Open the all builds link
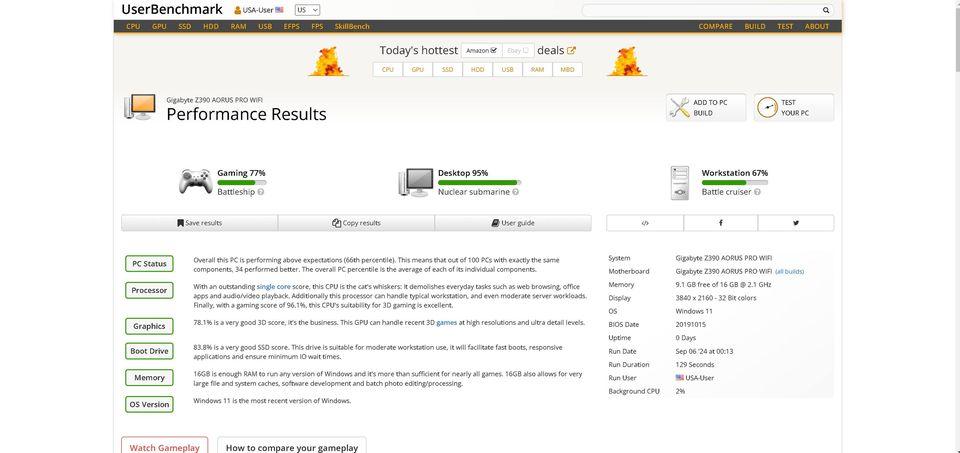960x453 pixels. coord(790,271)
